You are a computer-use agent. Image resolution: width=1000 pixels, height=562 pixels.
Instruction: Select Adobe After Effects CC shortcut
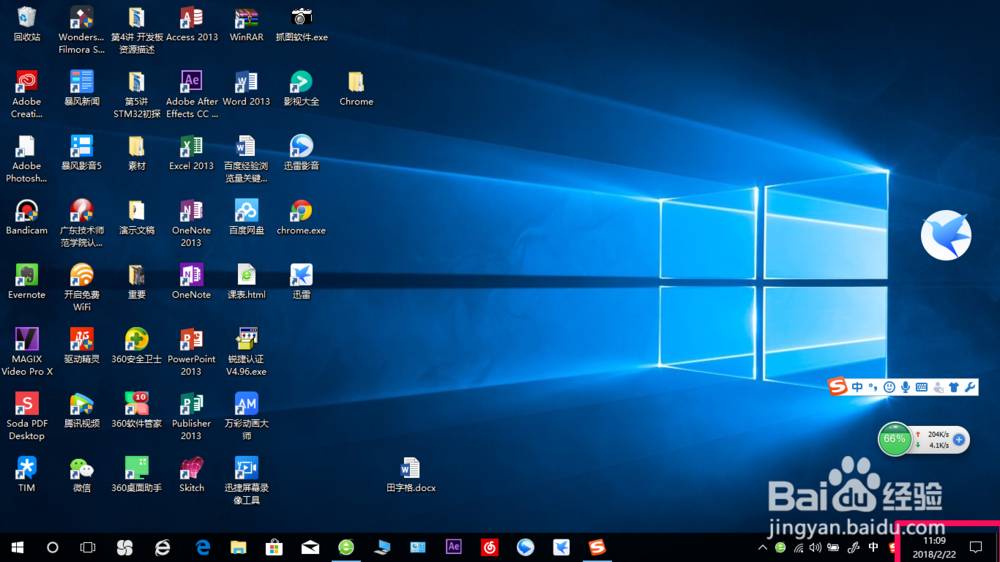[191, 94]
